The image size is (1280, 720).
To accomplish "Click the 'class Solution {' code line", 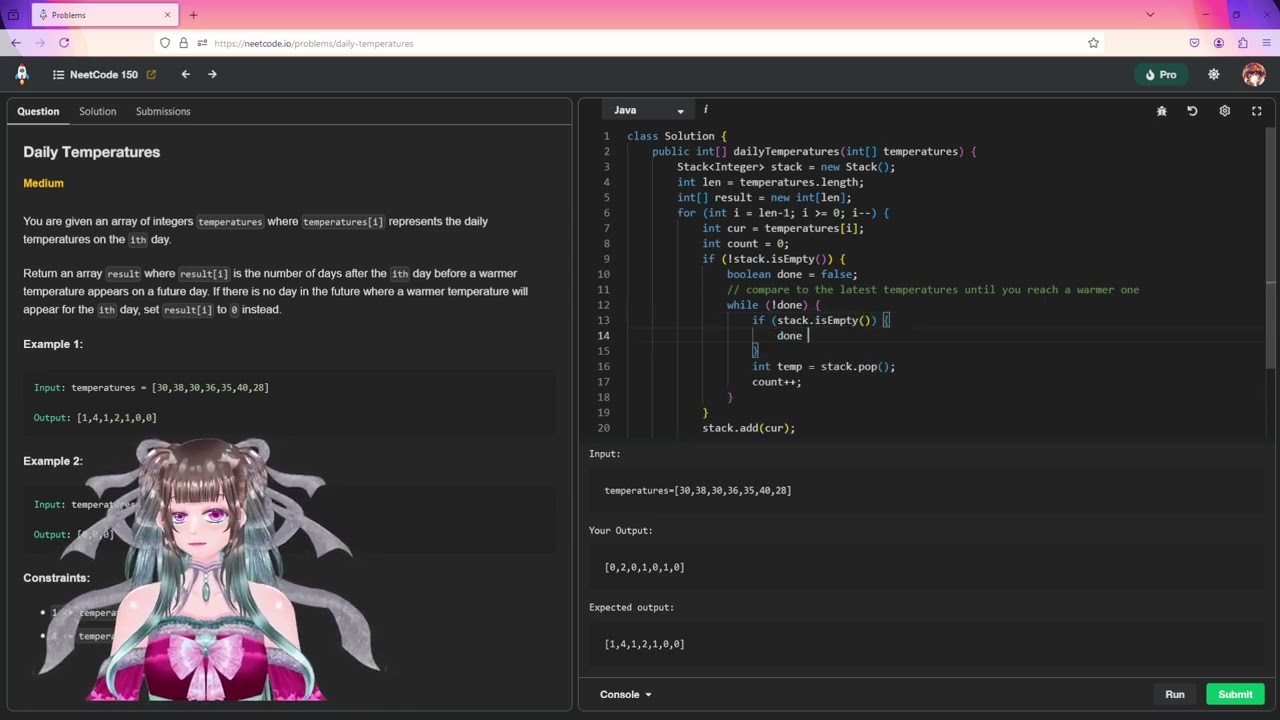I will click(677, 136).
